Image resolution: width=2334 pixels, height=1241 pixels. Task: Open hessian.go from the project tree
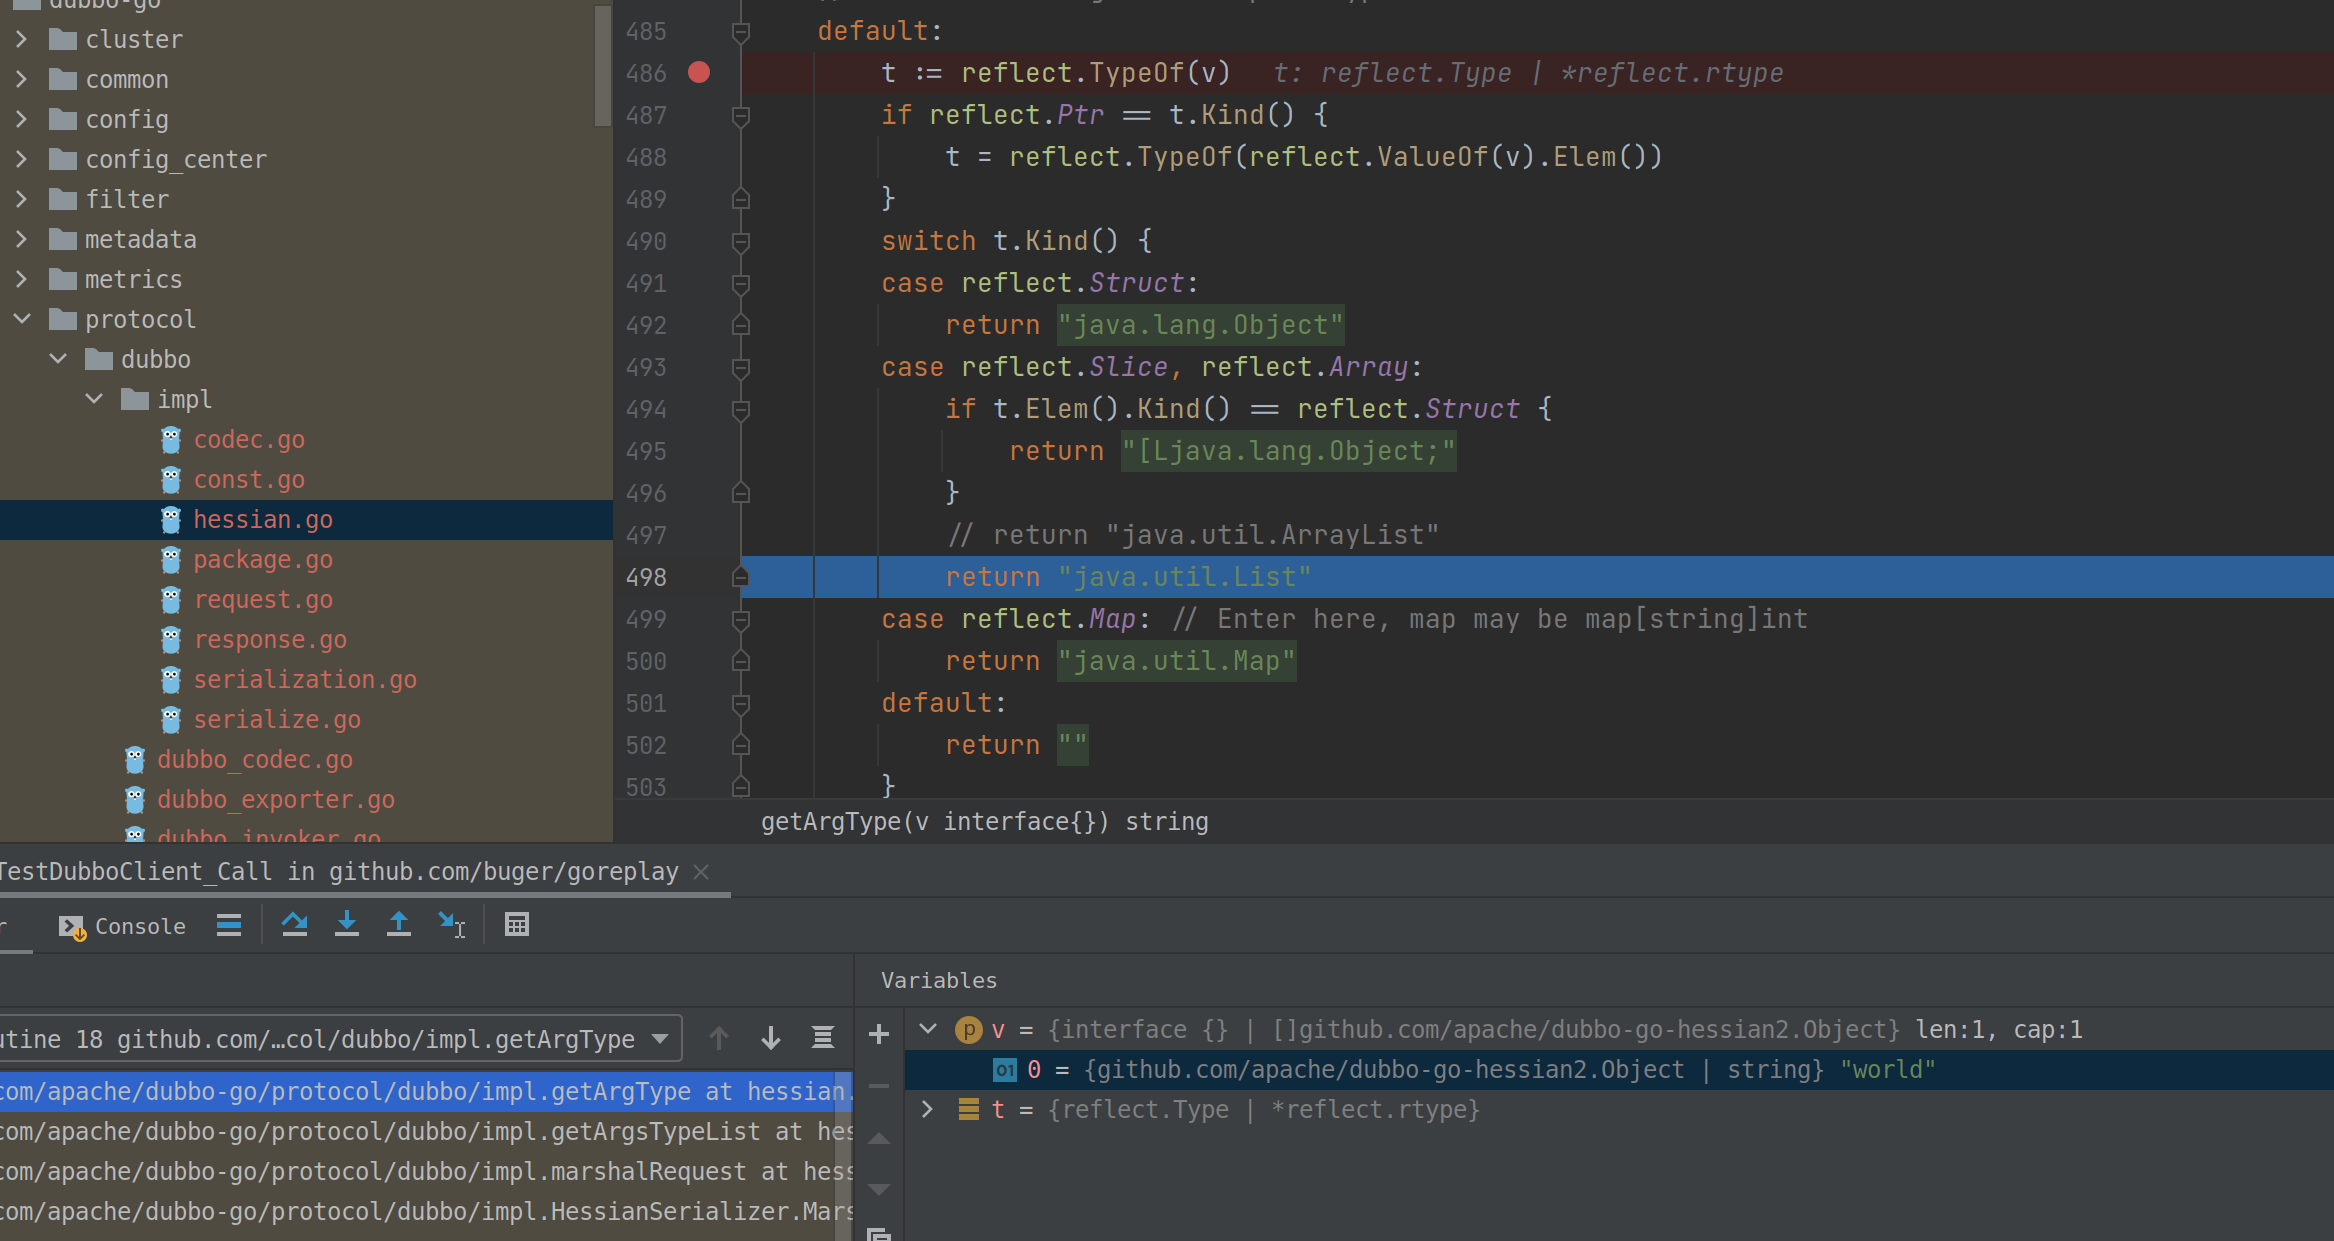pyautogui.click(x=263, y=519)
